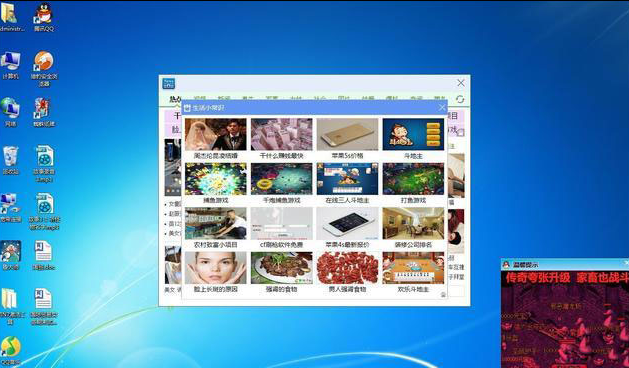The image size is (629, 368).
Task: Click the bride and groom wedding thumbnail
Action: (216, 134)
